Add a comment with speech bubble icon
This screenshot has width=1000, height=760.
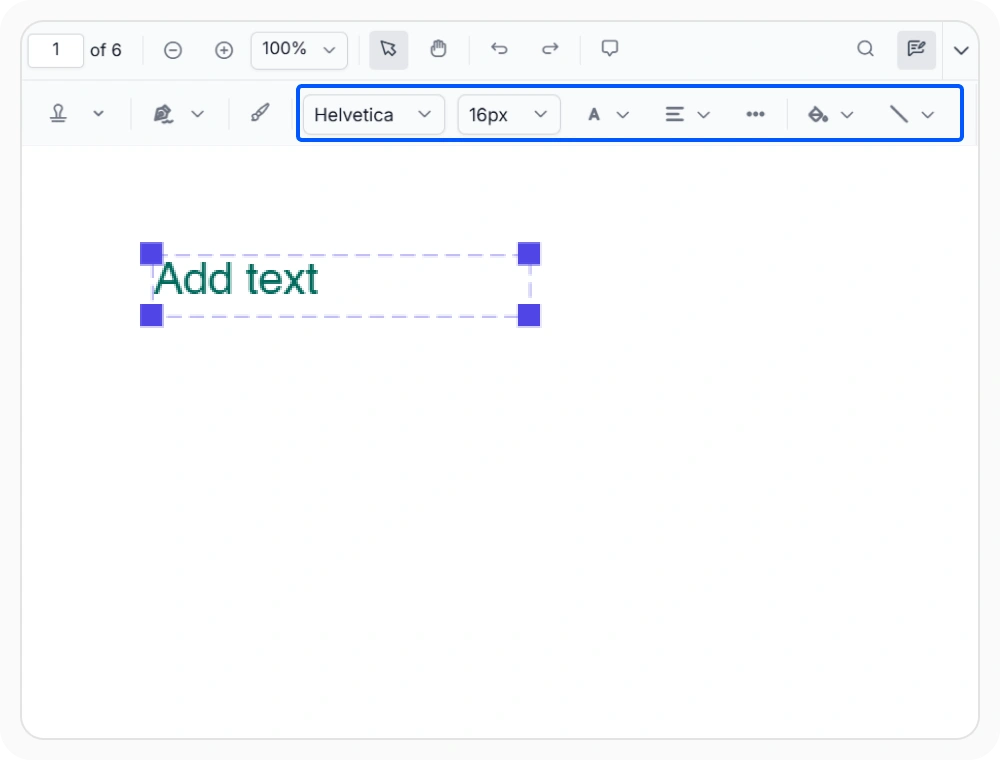tap(610, 48)
